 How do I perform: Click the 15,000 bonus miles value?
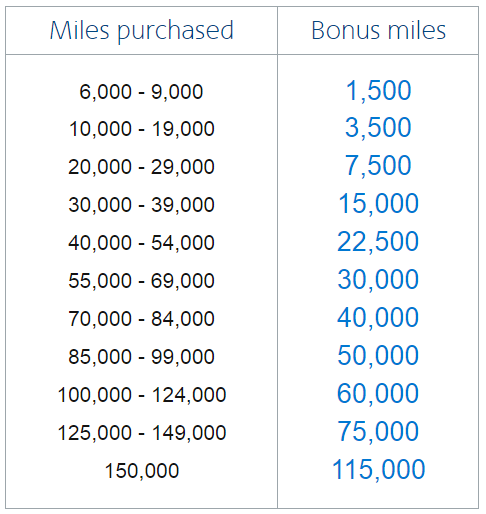pyautogui.click(x=378, y=204)
